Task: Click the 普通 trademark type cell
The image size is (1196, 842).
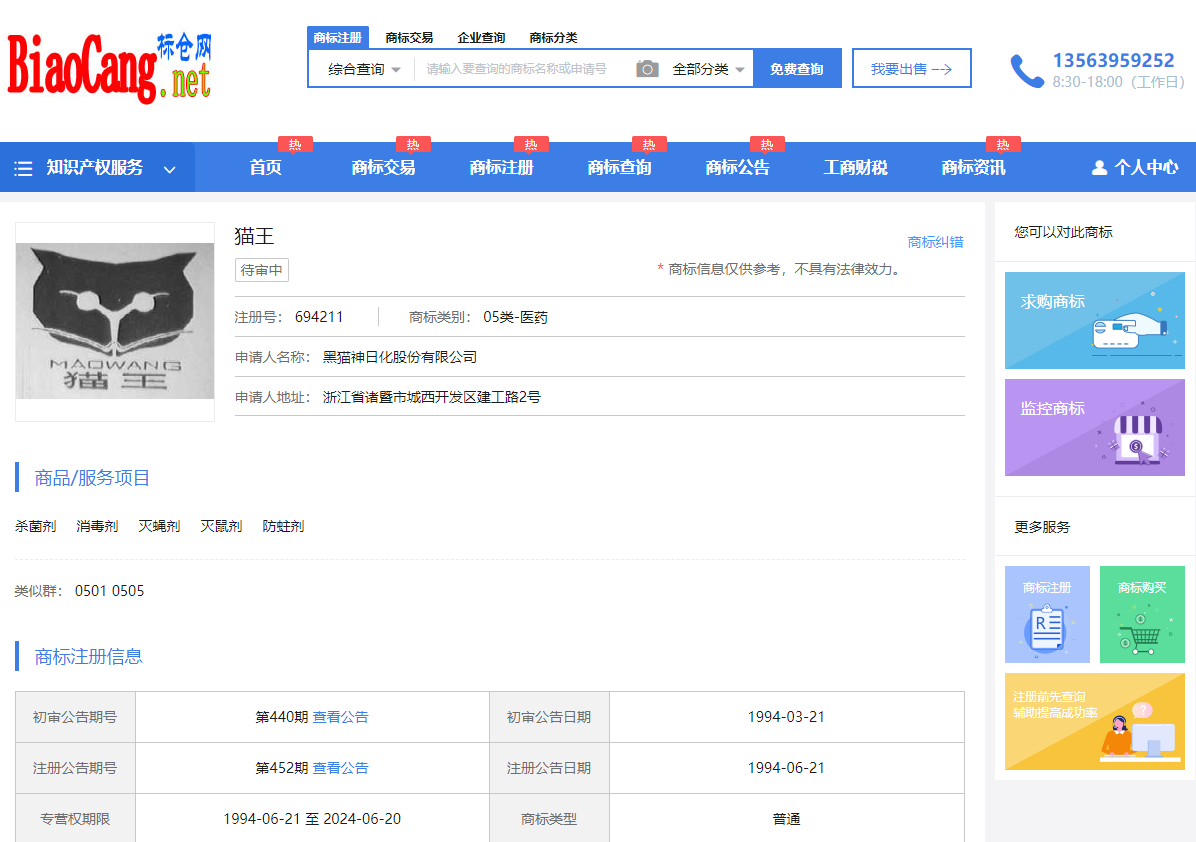Action: 786,818
